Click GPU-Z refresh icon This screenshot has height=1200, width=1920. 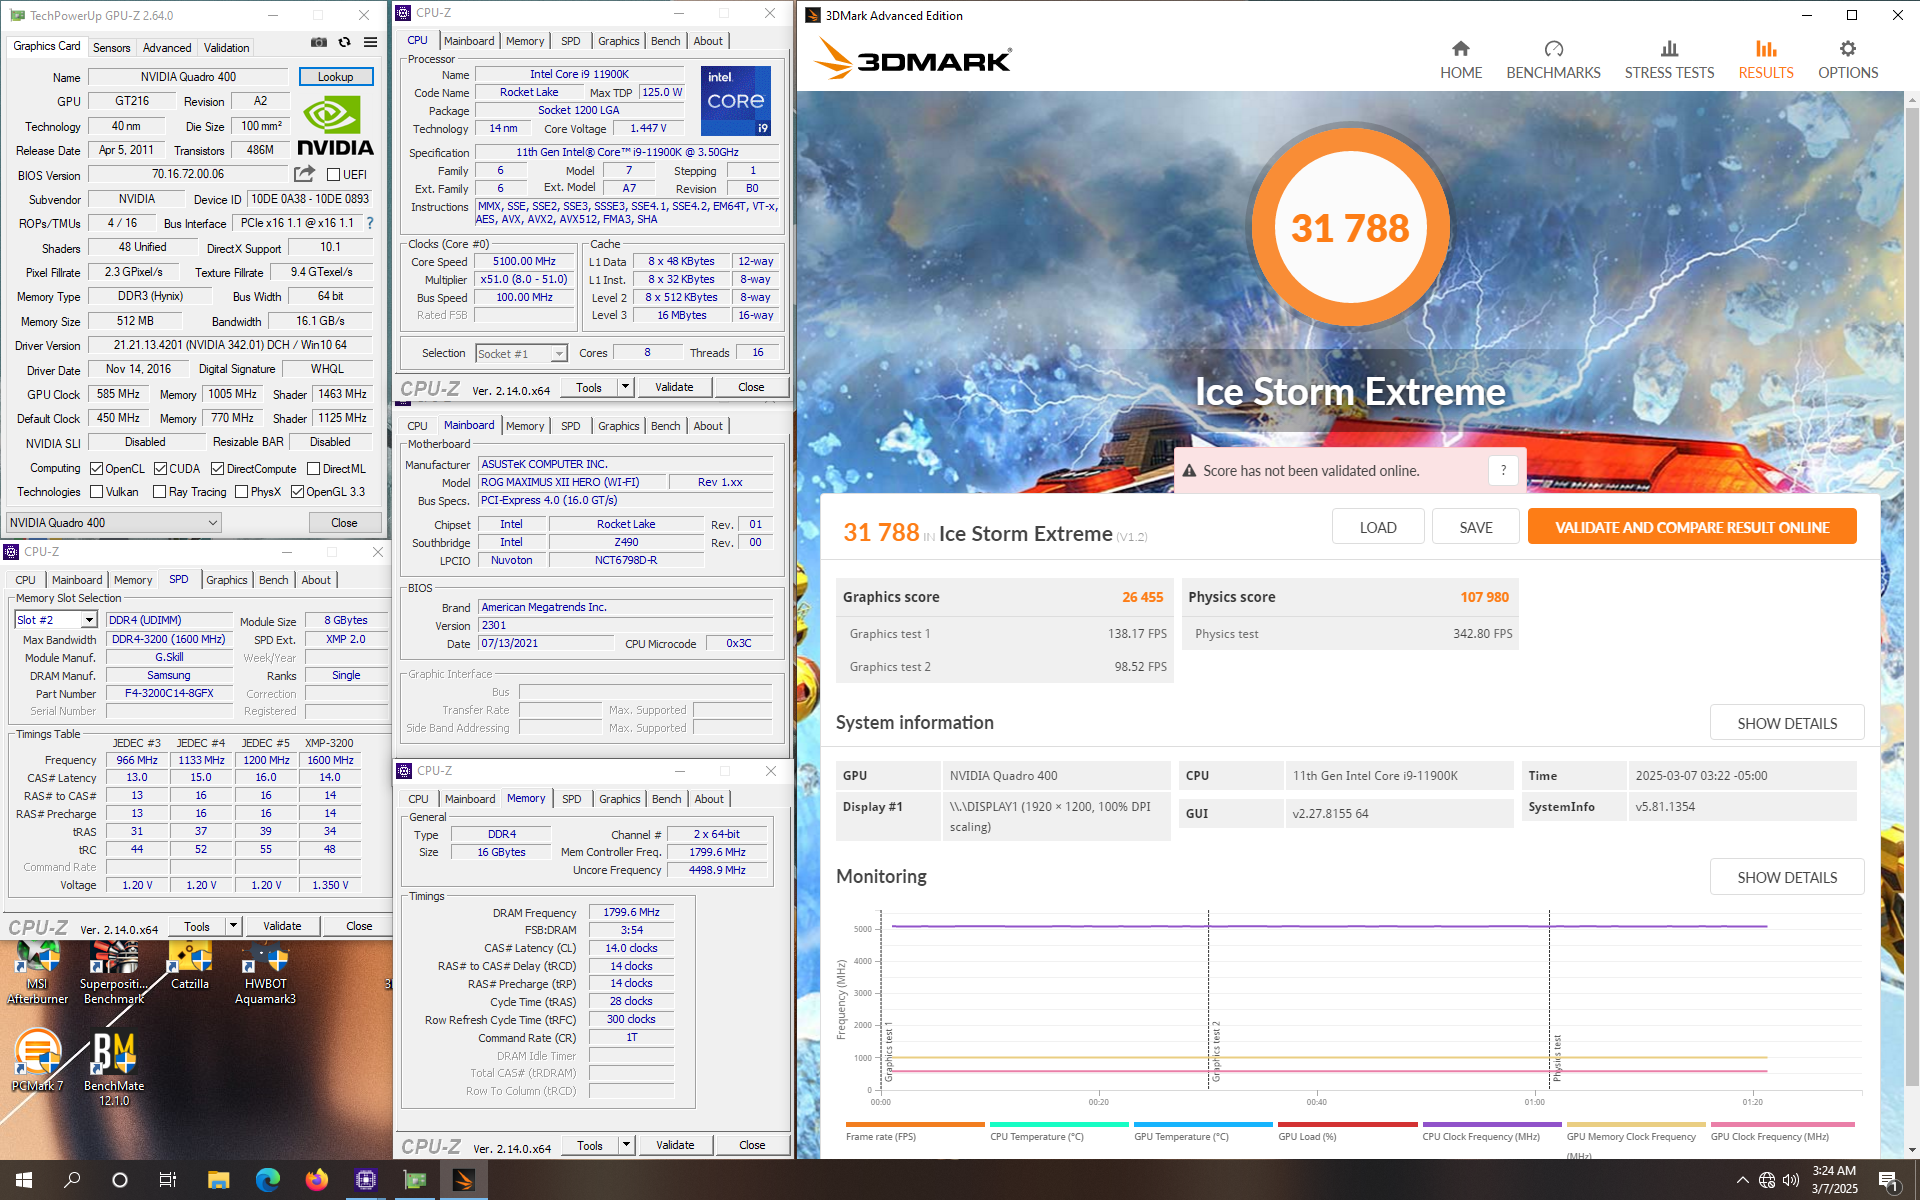[x=344, y=42]
